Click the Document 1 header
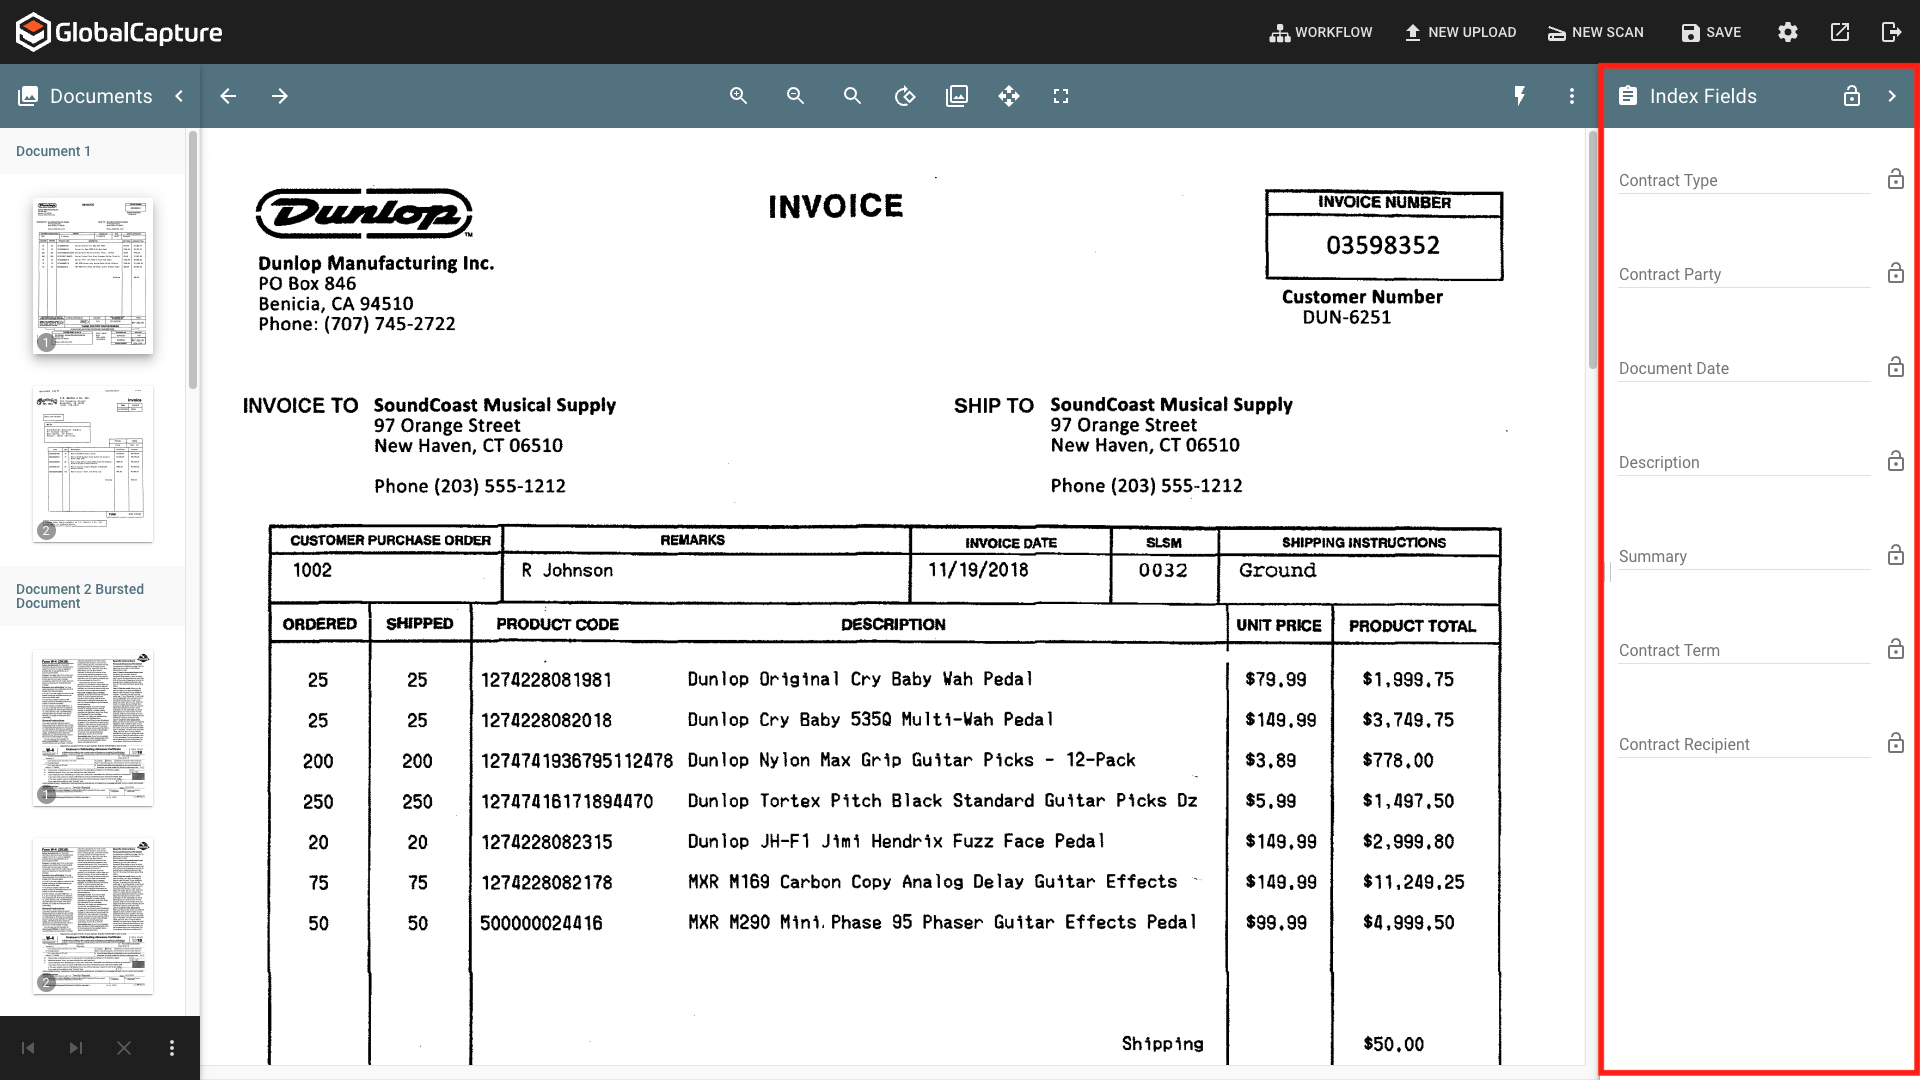This screenshot has height=1080, width=1920. click(x=53, y=151)
